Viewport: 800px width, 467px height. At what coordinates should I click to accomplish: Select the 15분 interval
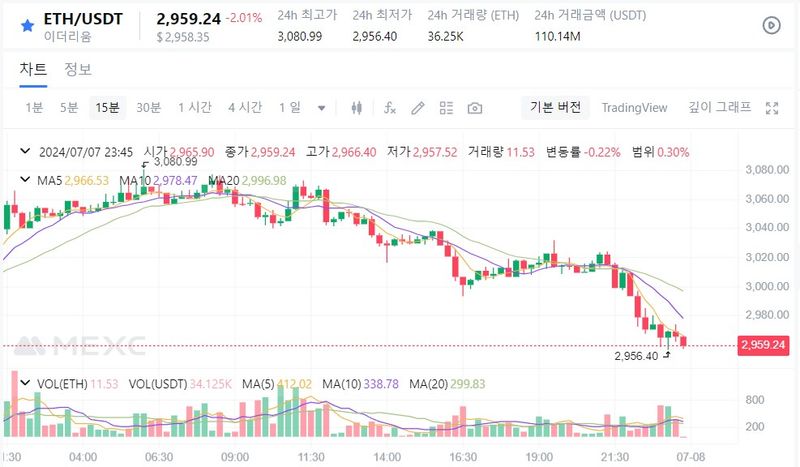tap(107, 108)
